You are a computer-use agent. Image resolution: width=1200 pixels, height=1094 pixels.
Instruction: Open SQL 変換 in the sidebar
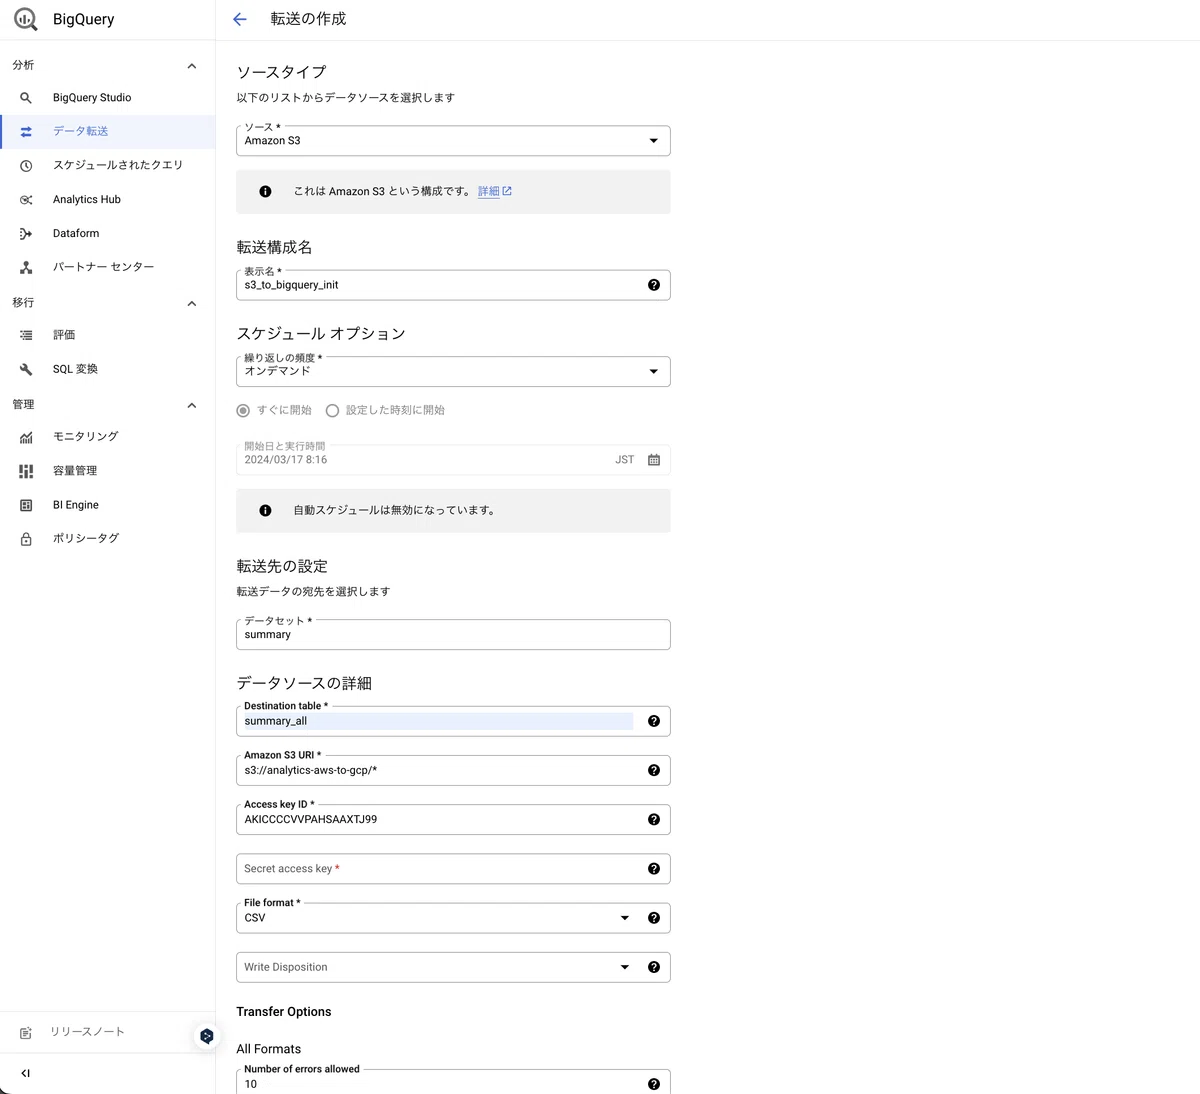click(x=107, y=369)
